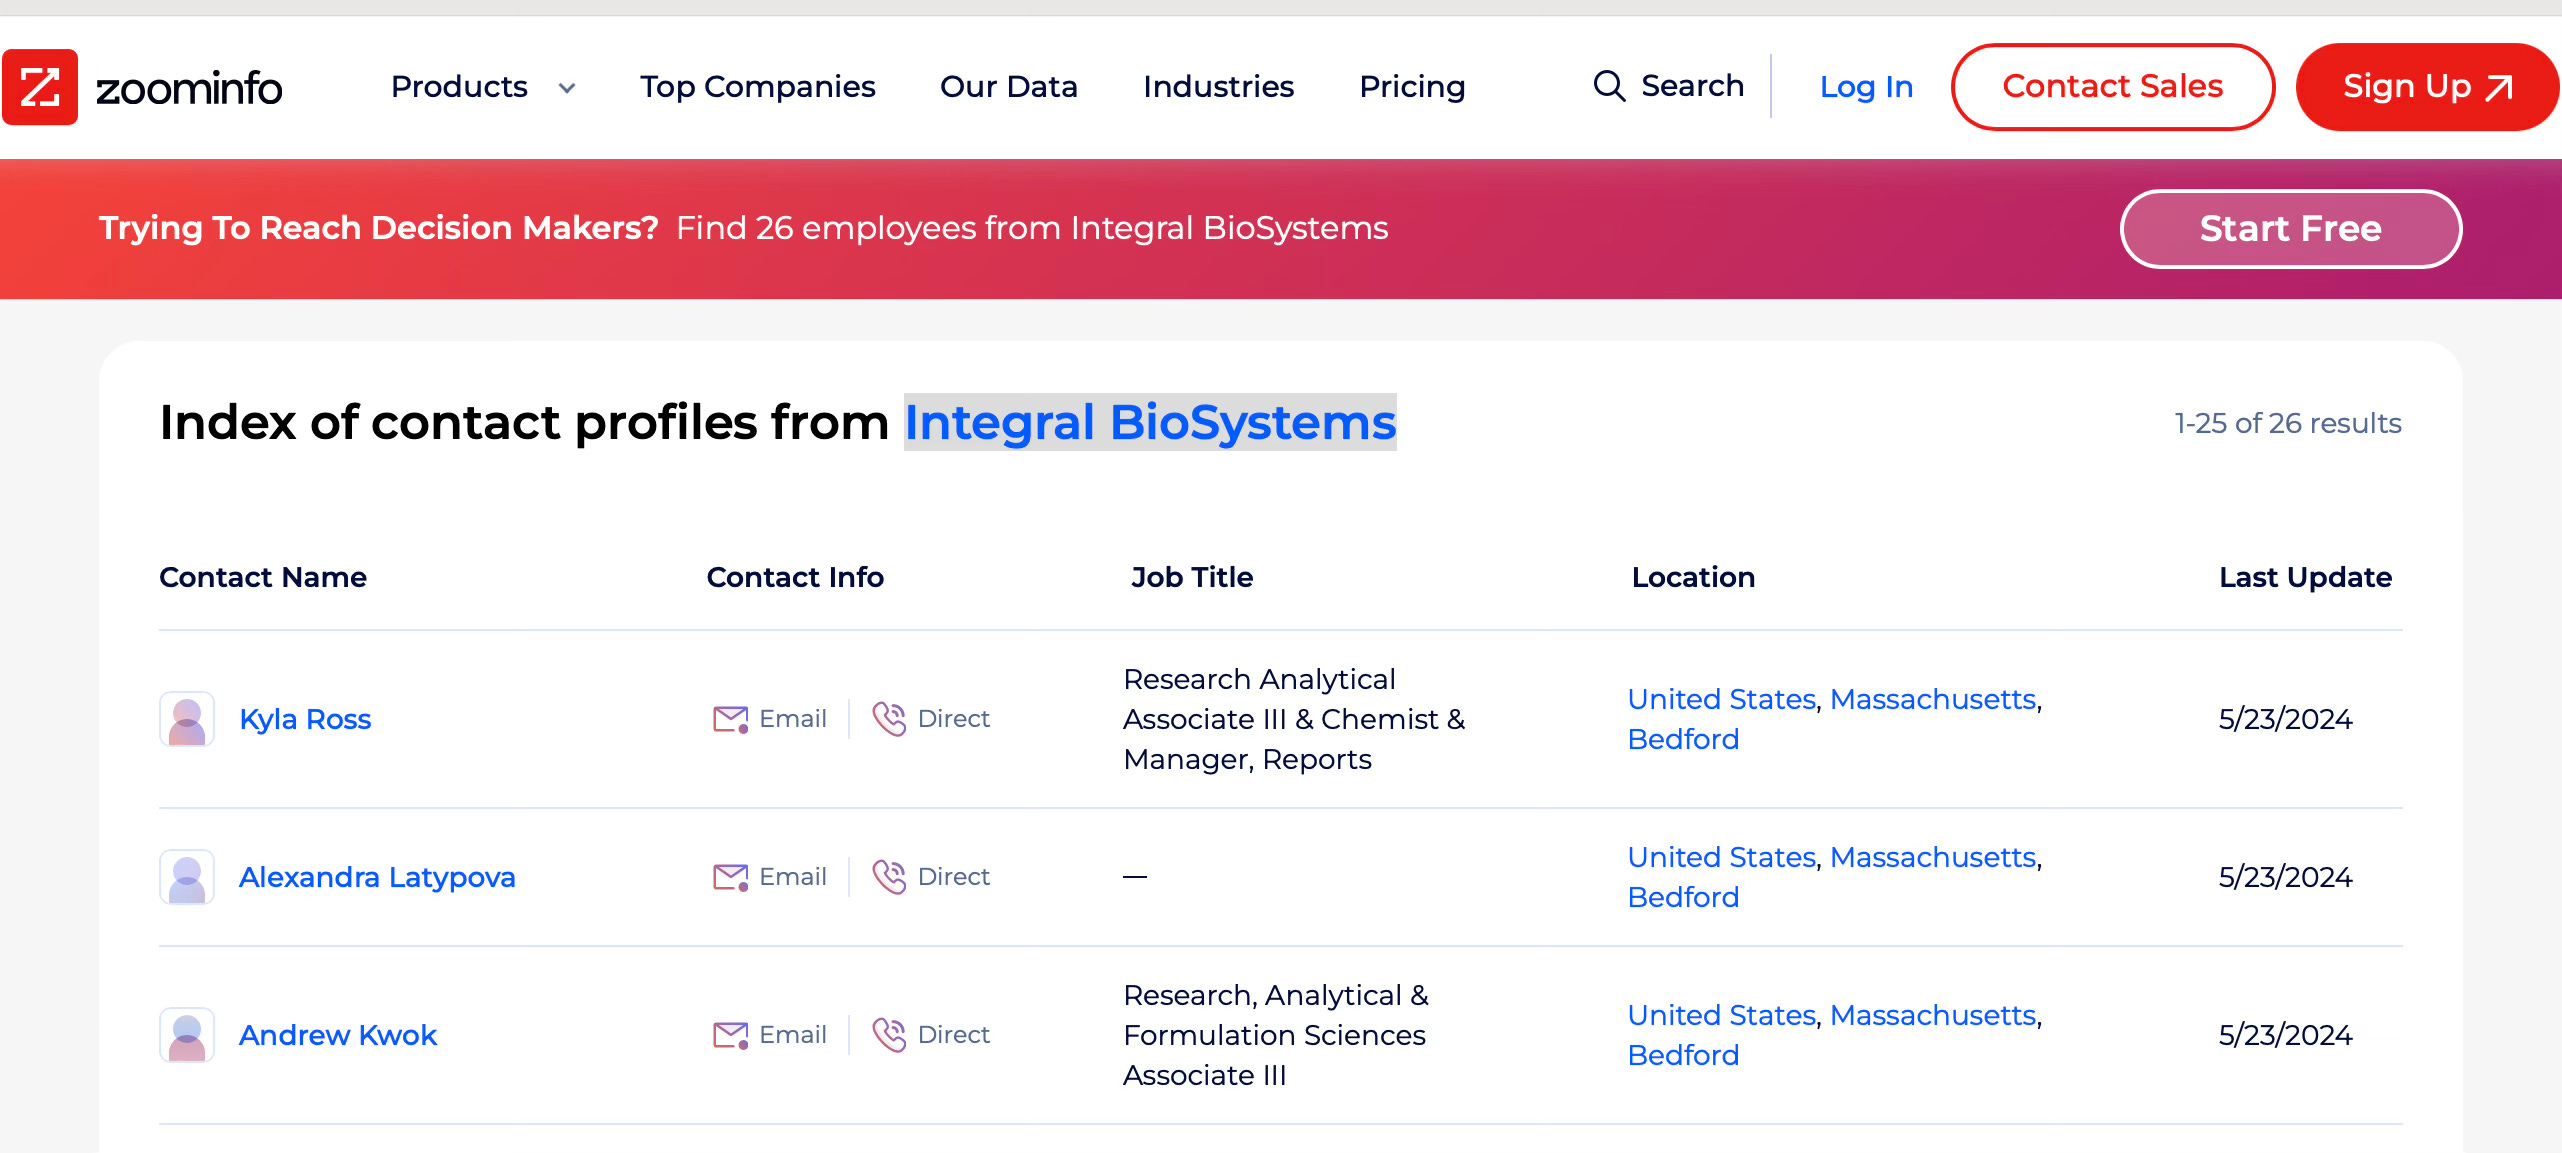Click the zoominfo wordmark in header
This screenshot has height=1153, width=2562.
click(189, 88)
